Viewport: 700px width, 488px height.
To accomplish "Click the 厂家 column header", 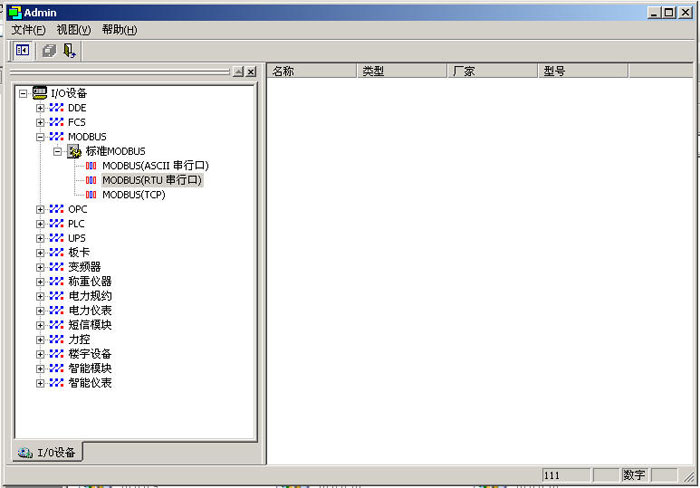I will (492, 71).
